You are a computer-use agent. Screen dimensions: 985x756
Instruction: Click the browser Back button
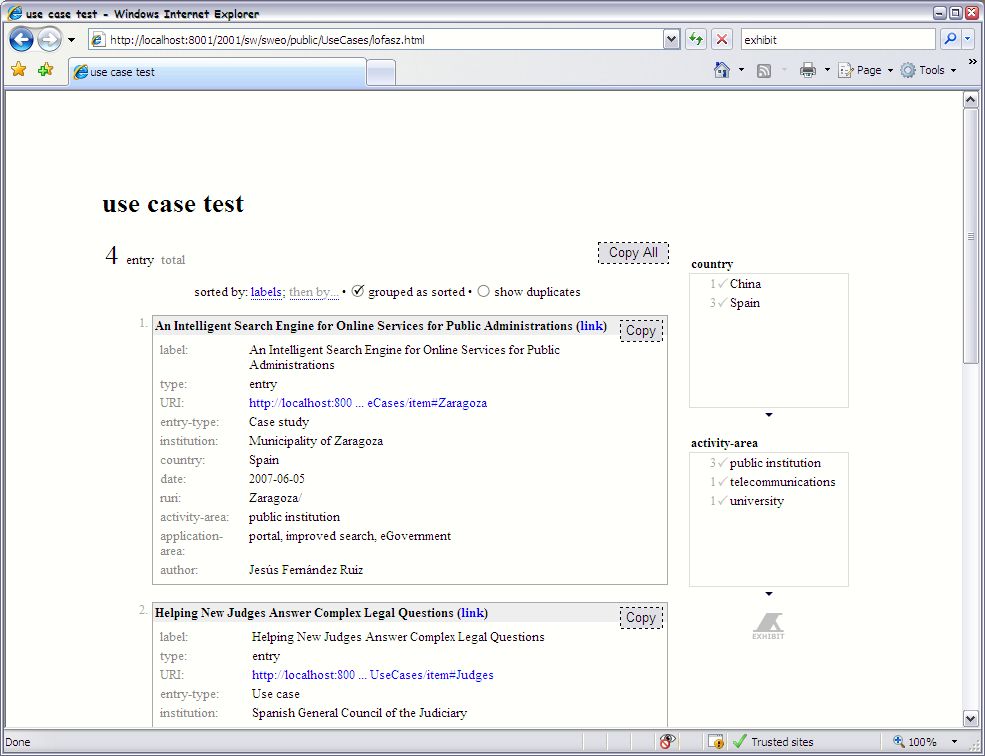pos(21,40)
